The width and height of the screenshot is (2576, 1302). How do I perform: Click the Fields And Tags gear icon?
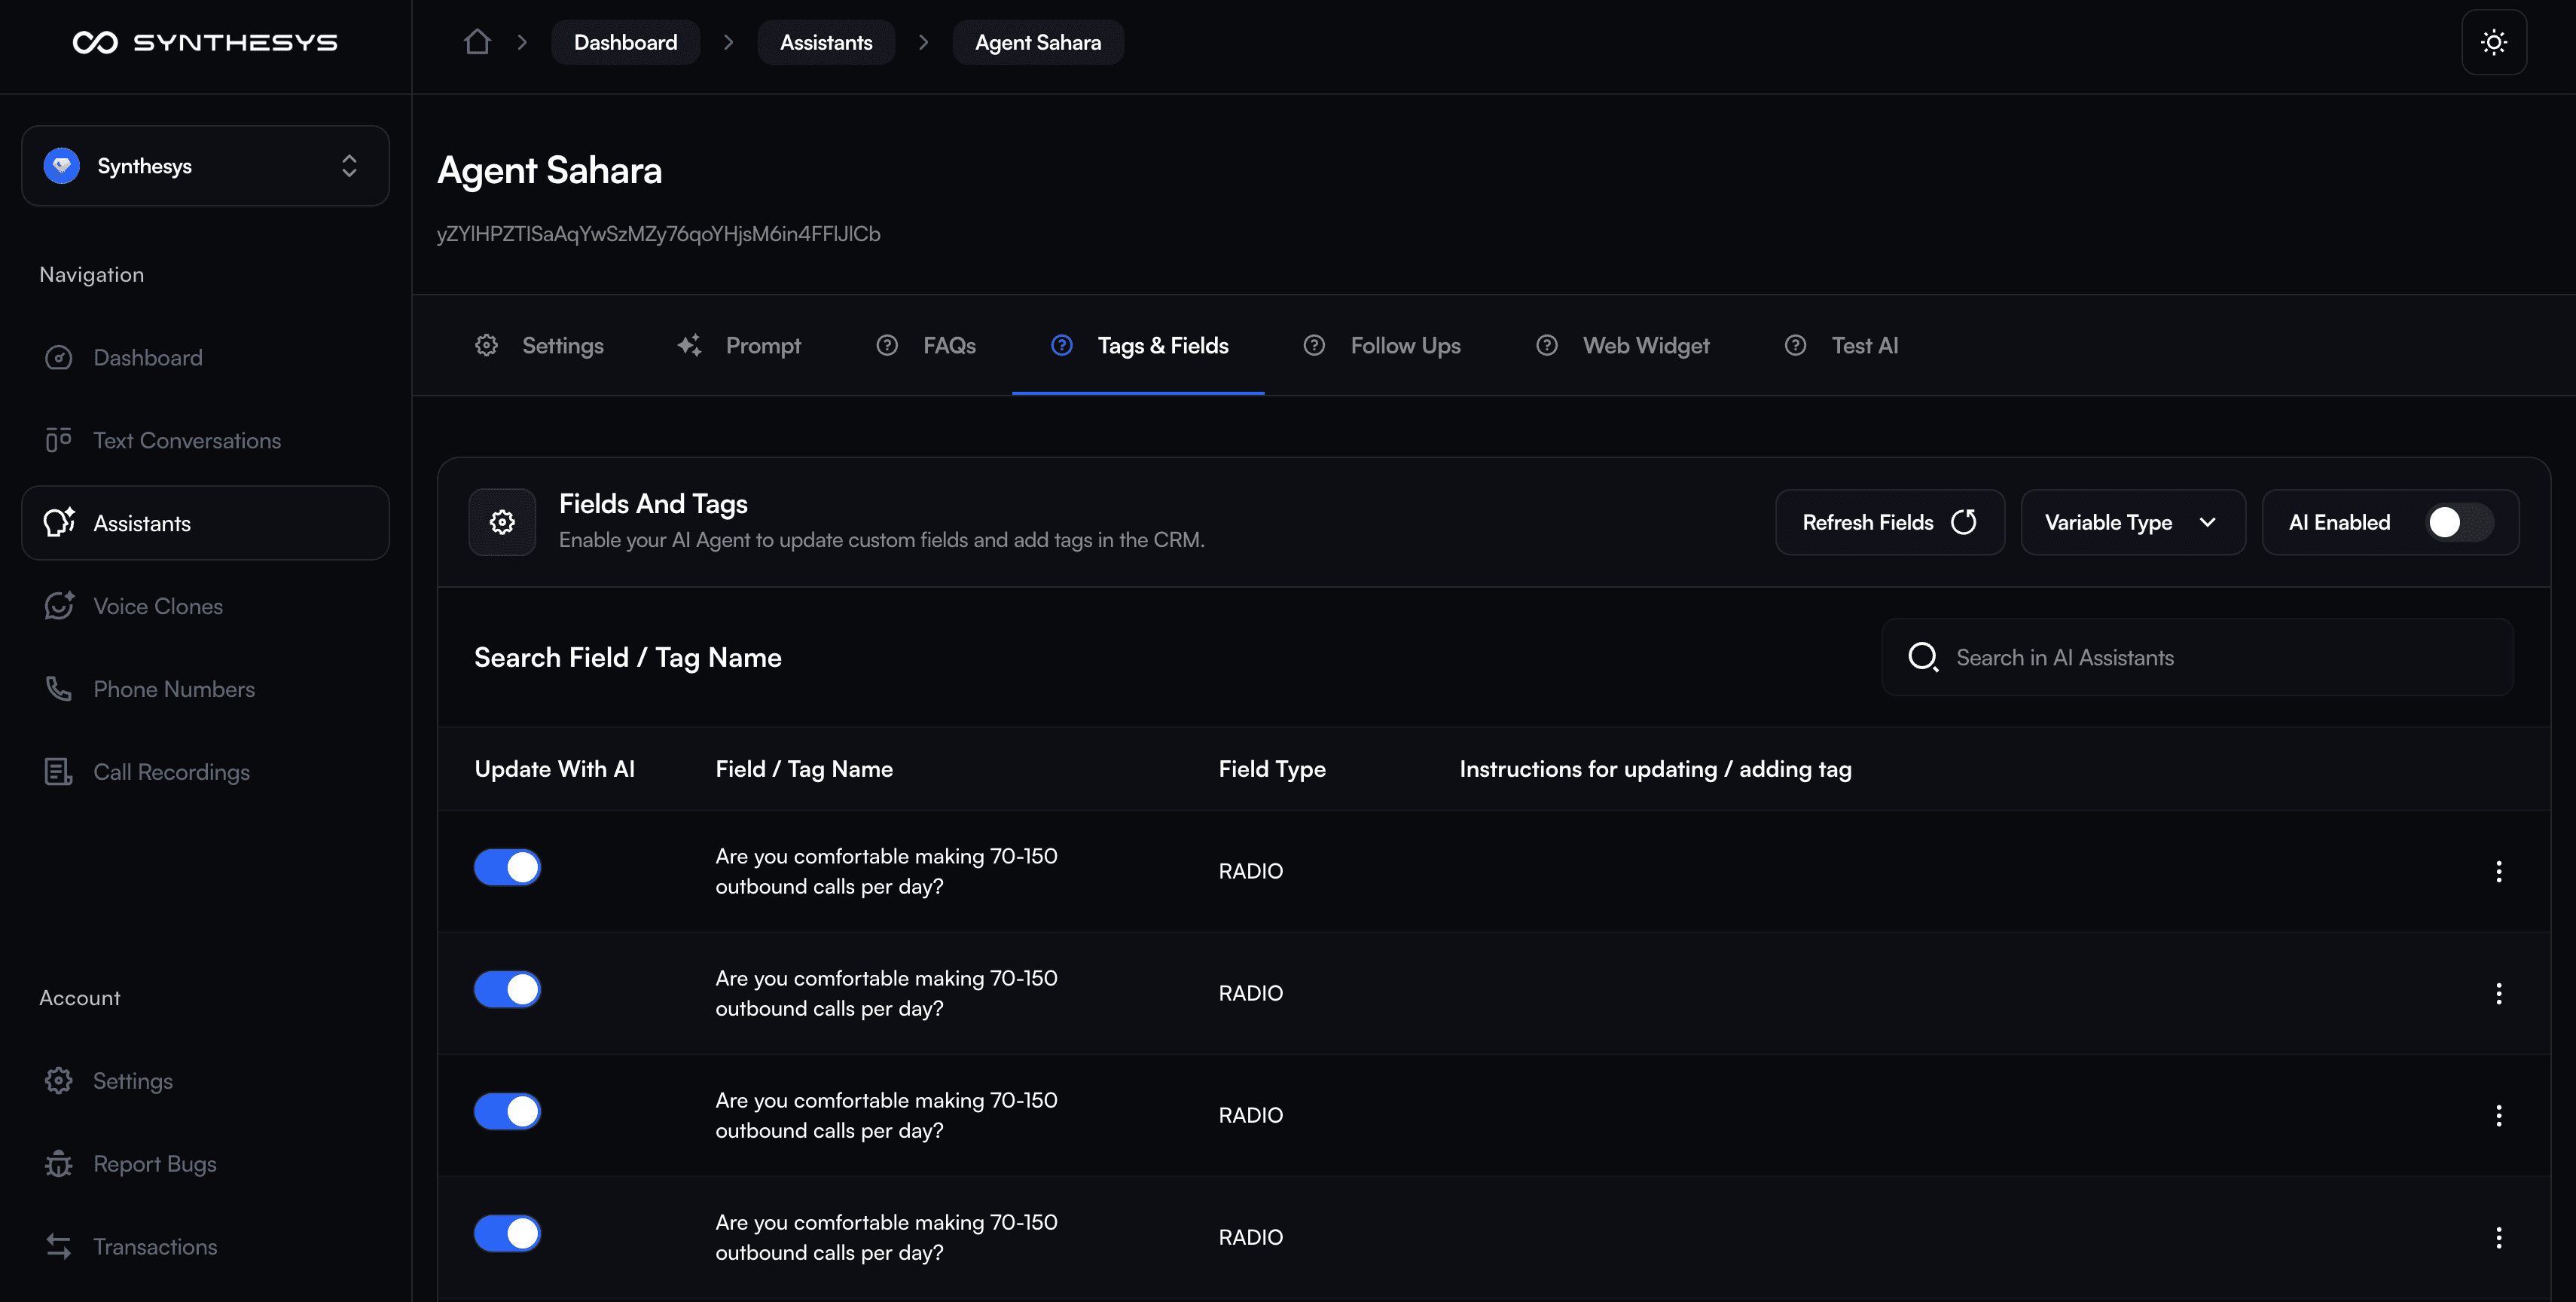click(x=502, y=522)
